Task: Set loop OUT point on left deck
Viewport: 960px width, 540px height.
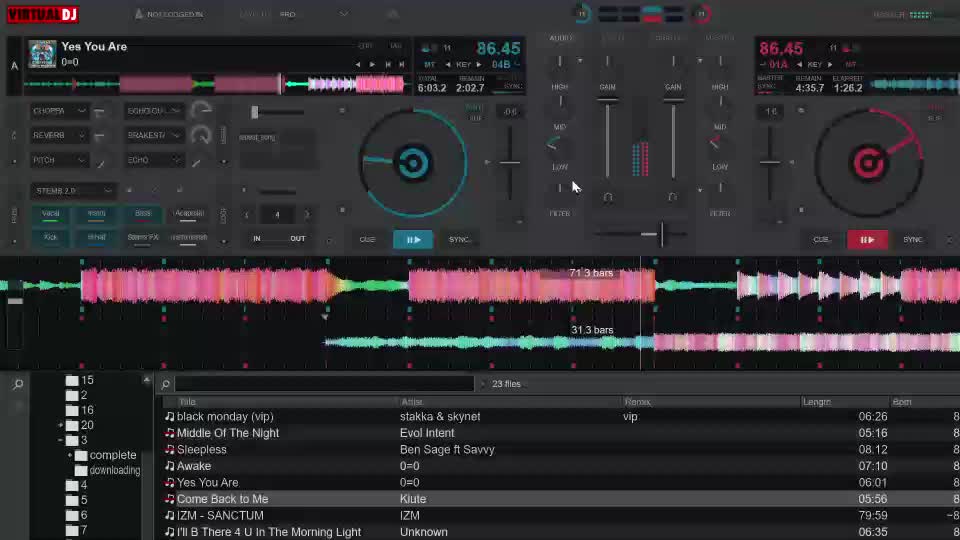Action: point(298,239)
